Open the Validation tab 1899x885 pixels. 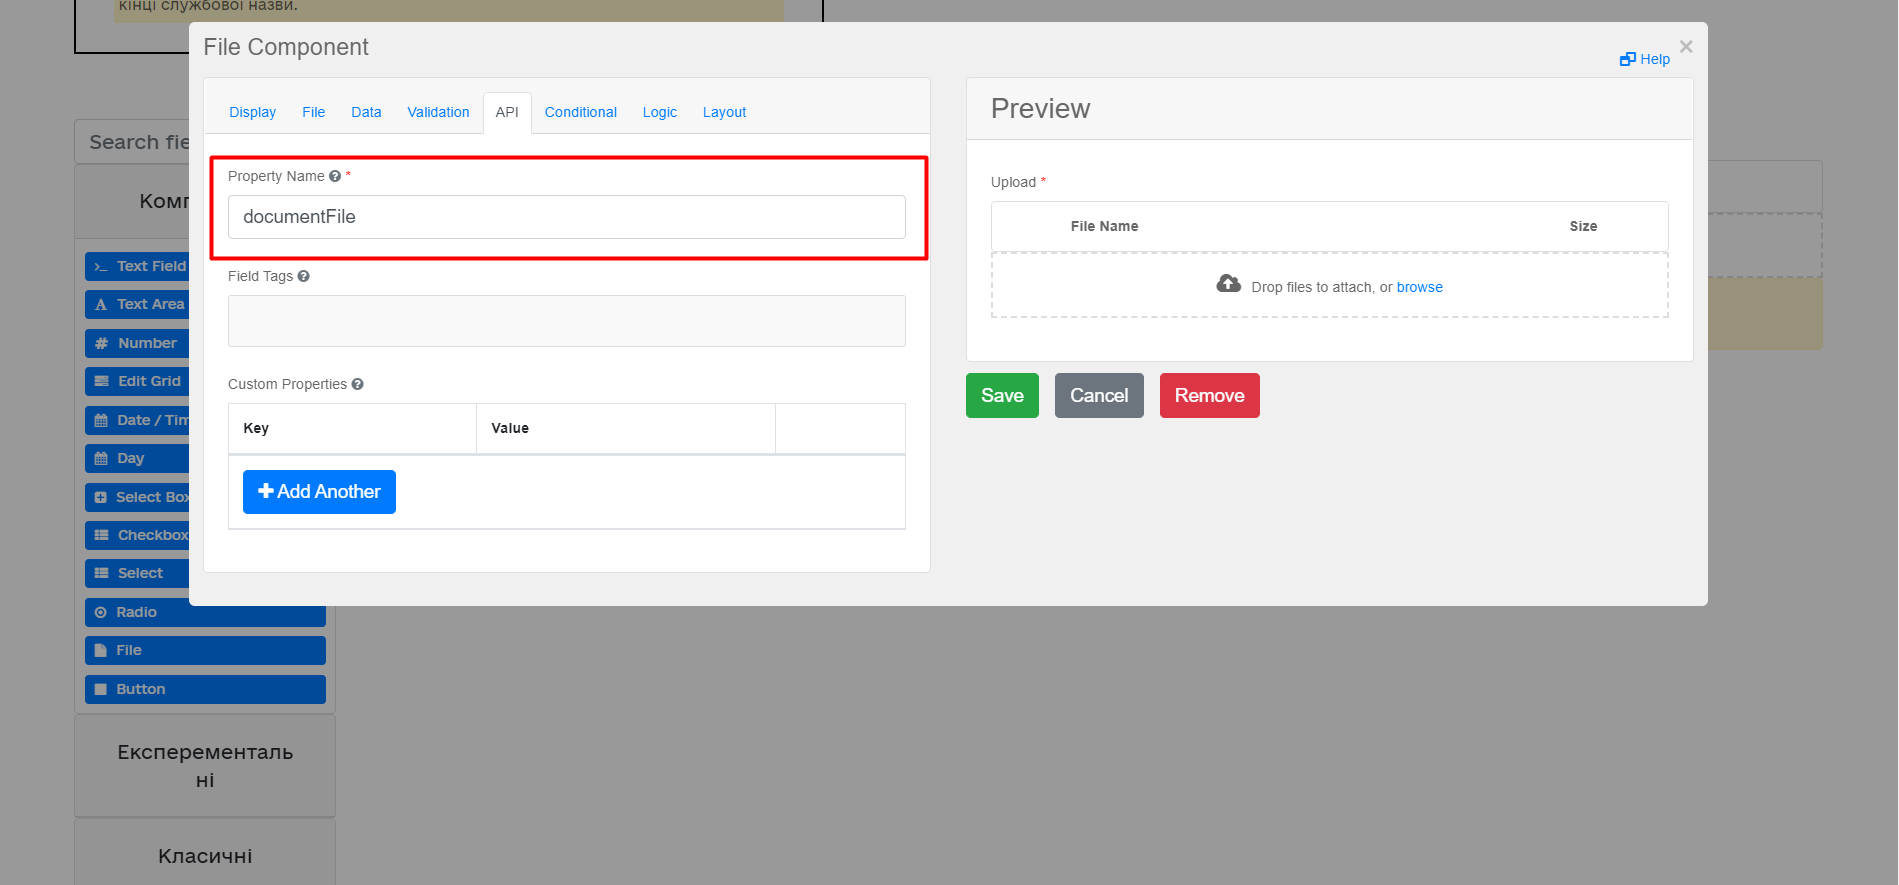438,112
